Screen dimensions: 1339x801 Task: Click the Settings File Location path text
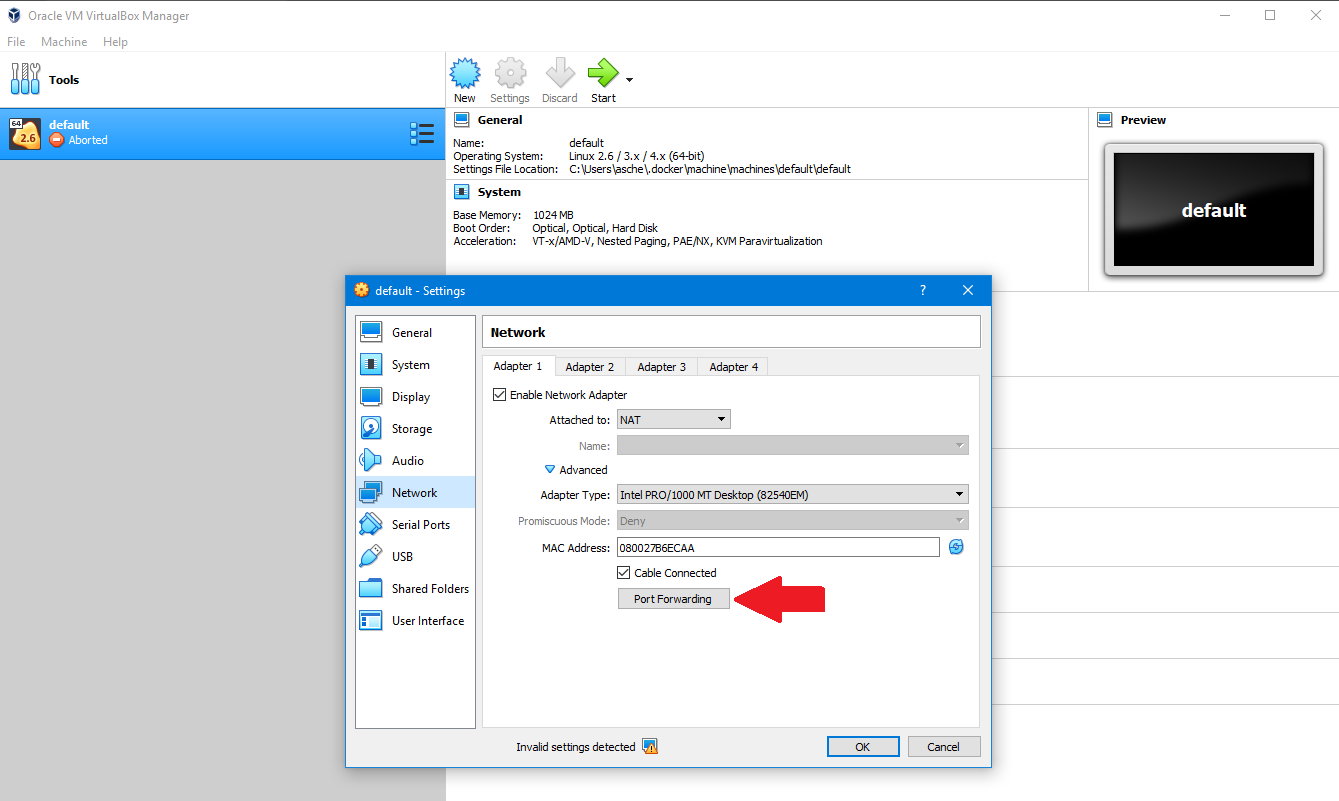pos(710,169)
